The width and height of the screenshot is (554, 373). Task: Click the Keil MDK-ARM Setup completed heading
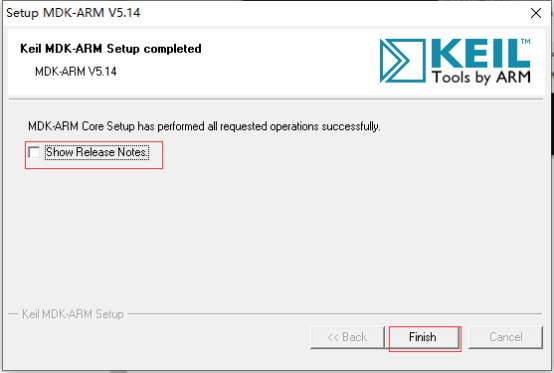pos(111,49)
